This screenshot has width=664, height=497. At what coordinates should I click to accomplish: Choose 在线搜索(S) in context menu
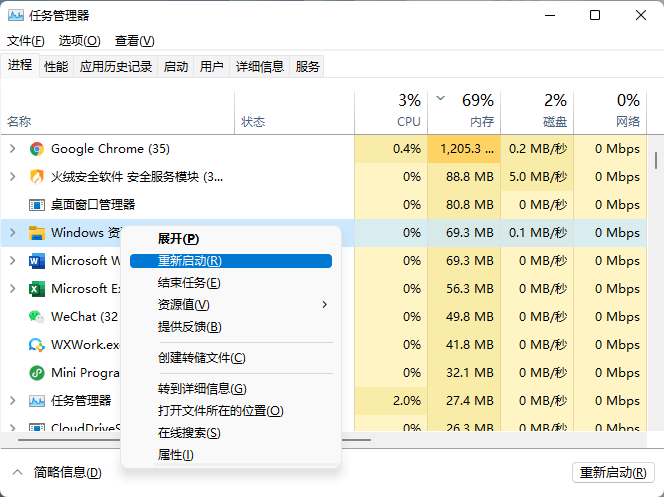click(x=231, y=433)
